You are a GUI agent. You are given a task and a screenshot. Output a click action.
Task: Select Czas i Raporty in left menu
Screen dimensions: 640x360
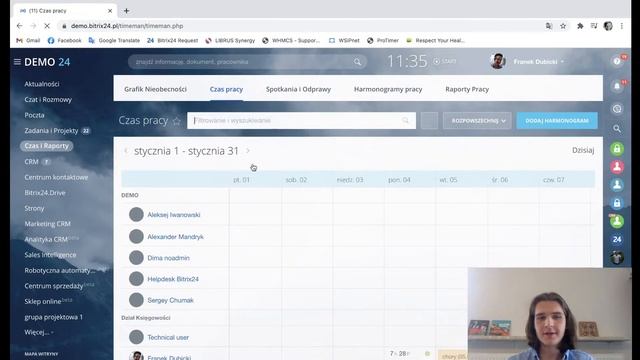[47, 146]
